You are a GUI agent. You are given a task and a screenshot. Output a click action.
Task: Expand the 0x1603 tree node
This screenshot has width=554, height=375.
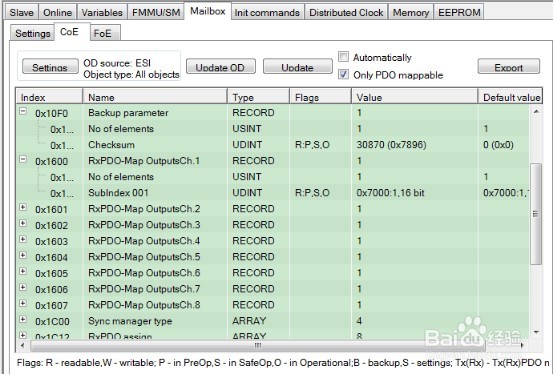click(x=23, y=239)
